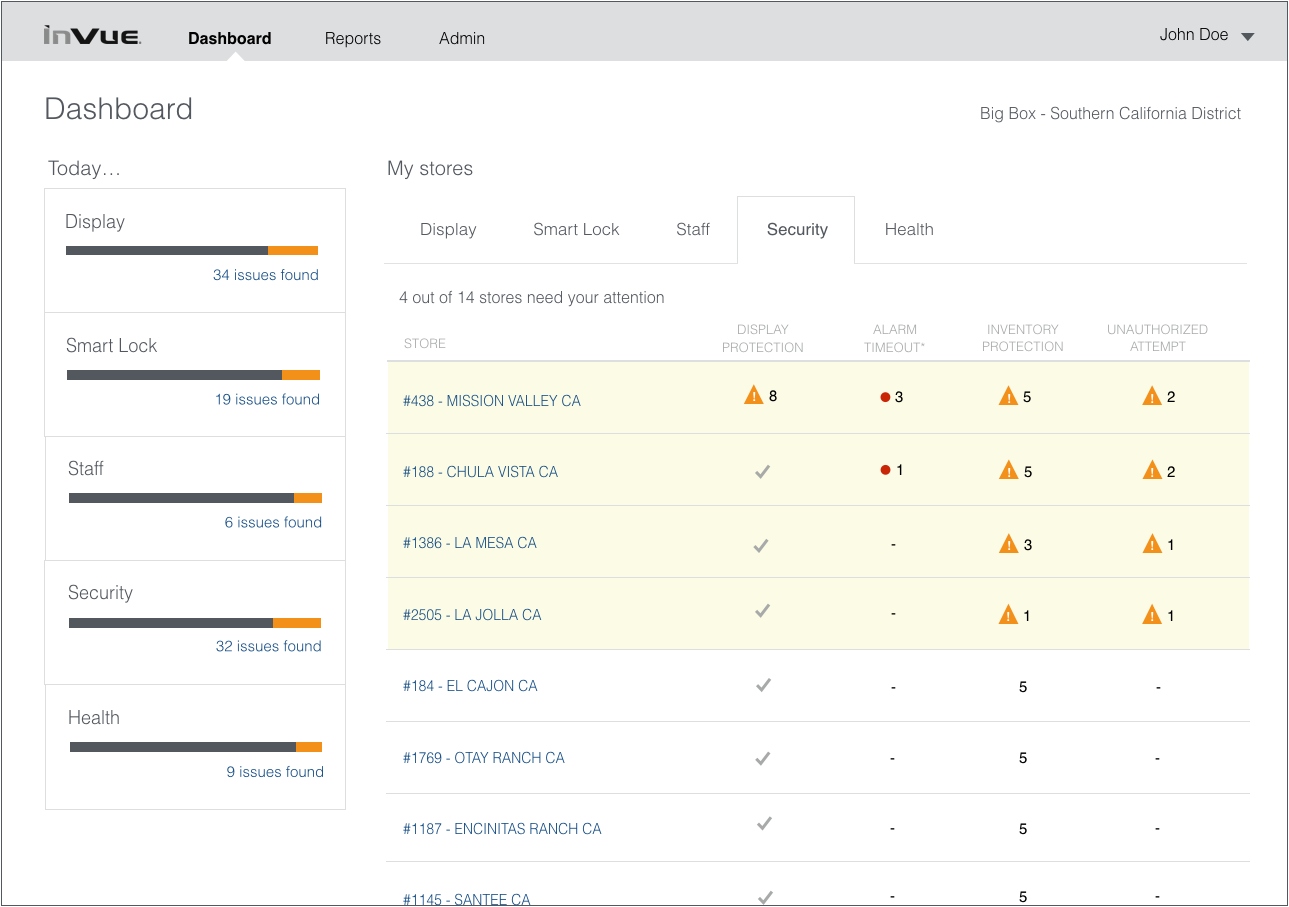Image resolution: width=1289 pixels, height=907 pixels.
Task: Sort the ALARM TIMEOUT column
Action: click(894, 338)
